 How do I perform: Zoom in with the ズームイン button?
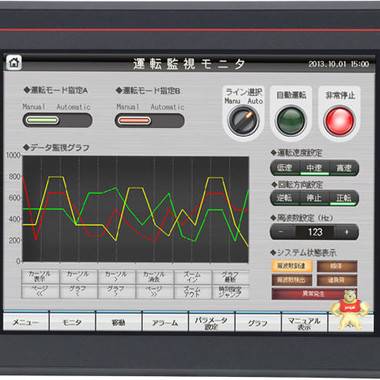(192, 277)
